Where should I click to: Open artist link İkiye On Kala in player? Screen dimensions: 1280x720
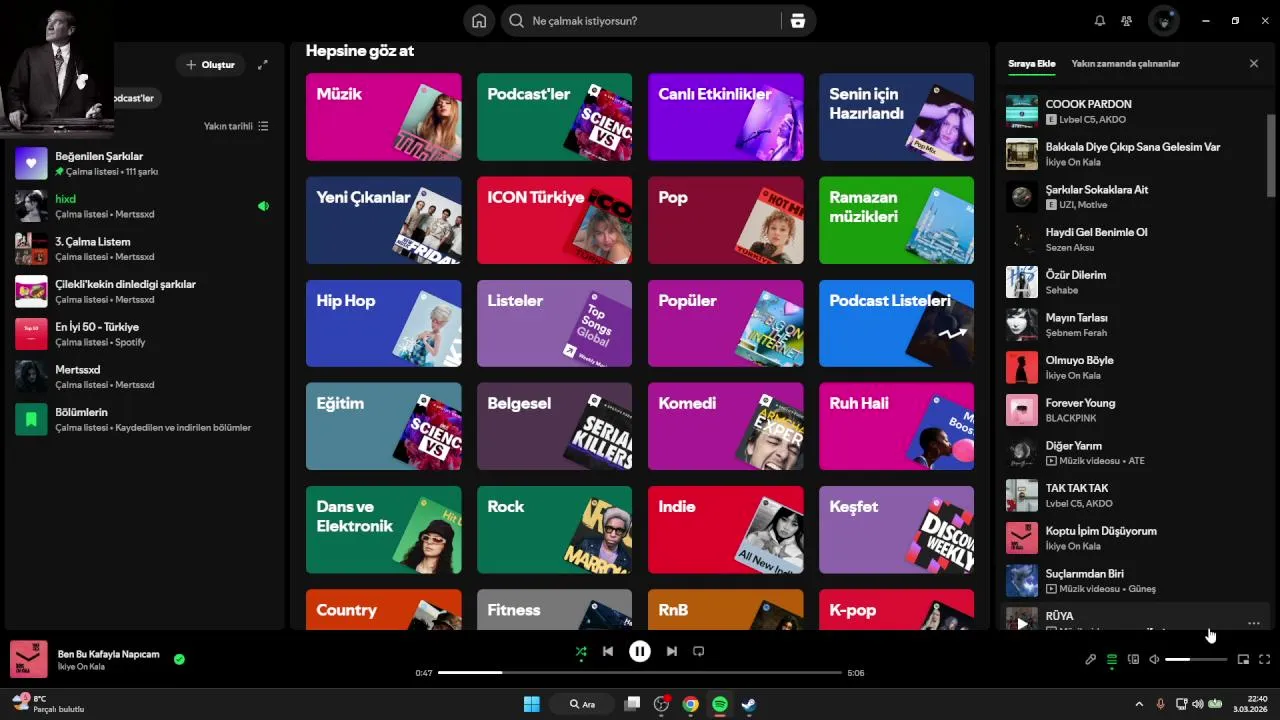coord(81,667)
